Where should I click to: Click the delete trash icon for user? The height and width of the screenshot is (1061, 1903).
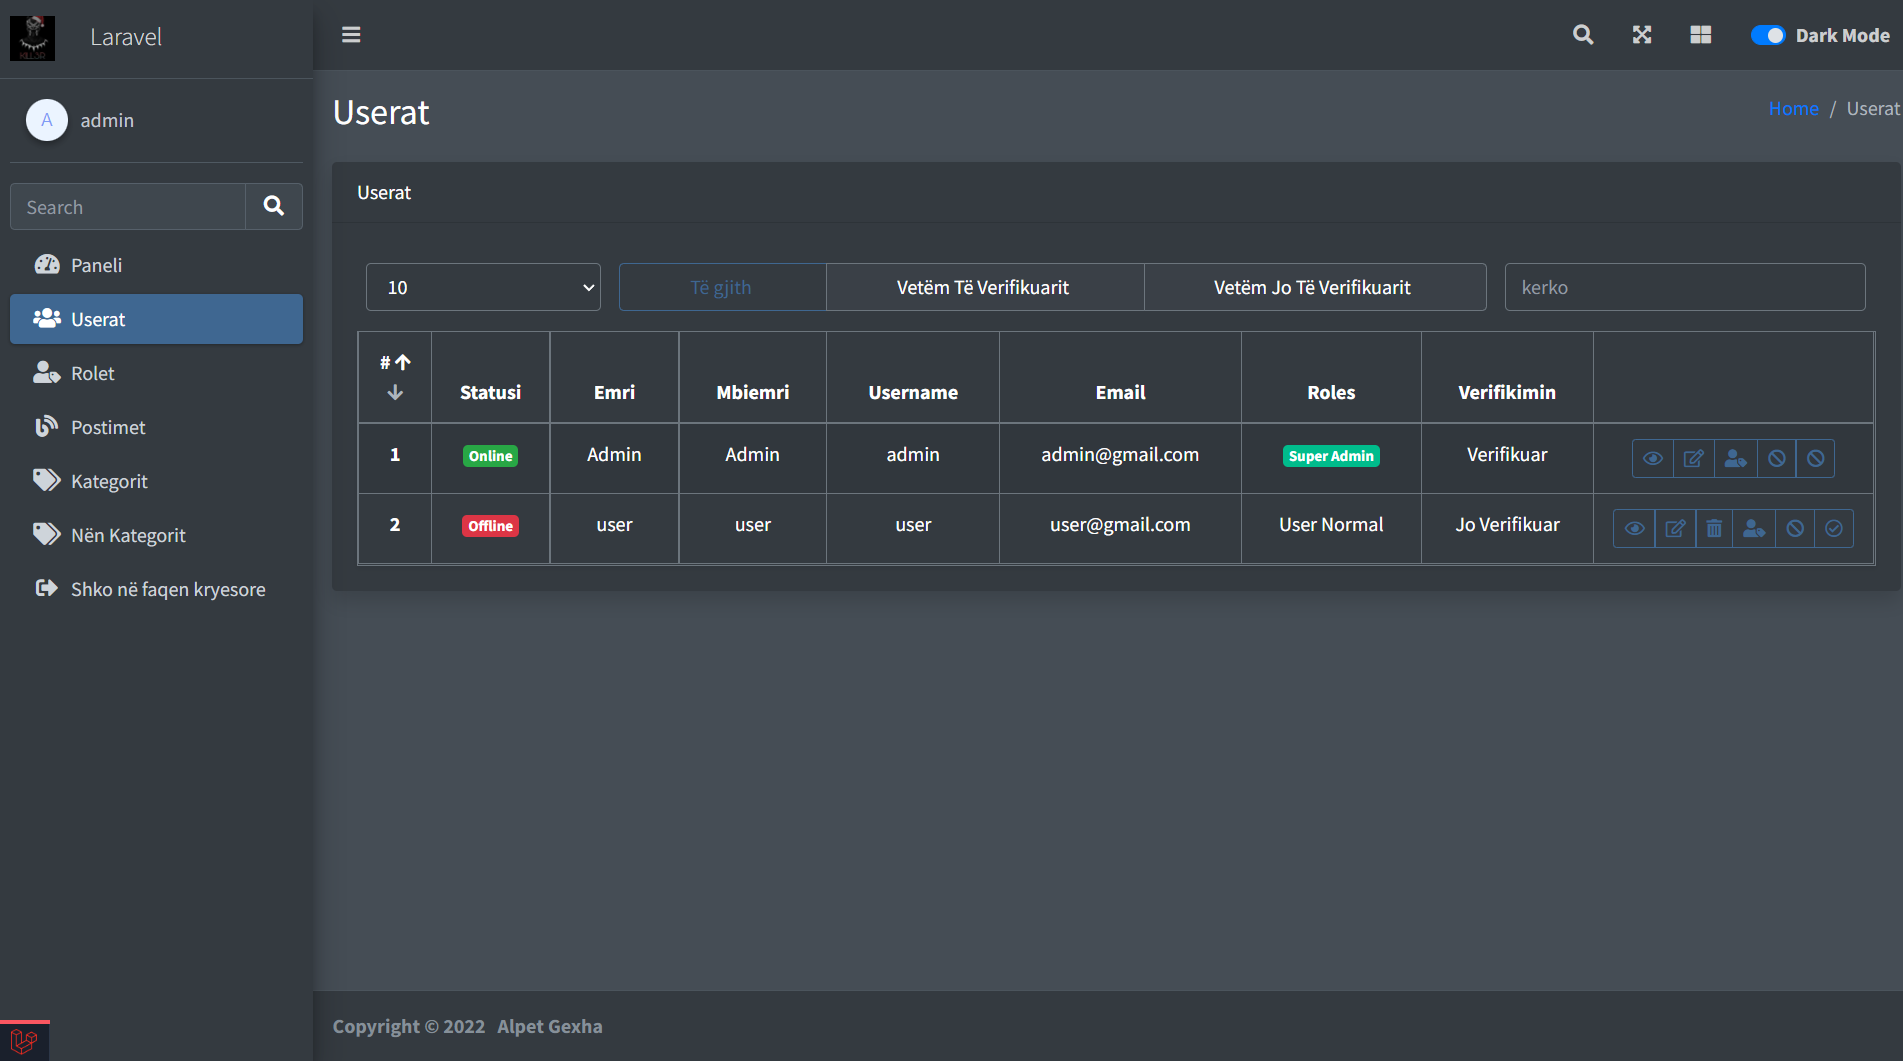tap(1714, 528)
